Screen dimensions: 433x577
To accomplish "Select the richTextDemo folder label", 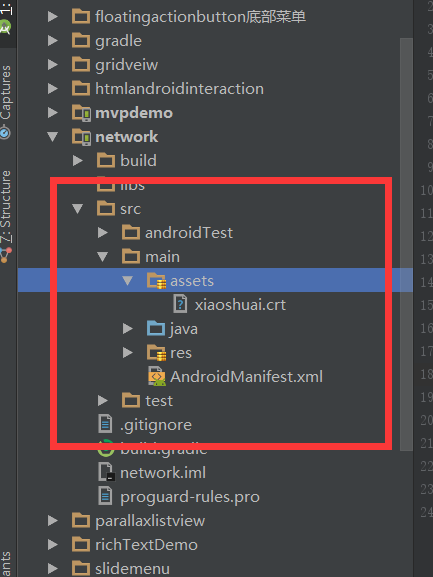I will [146, 545].
